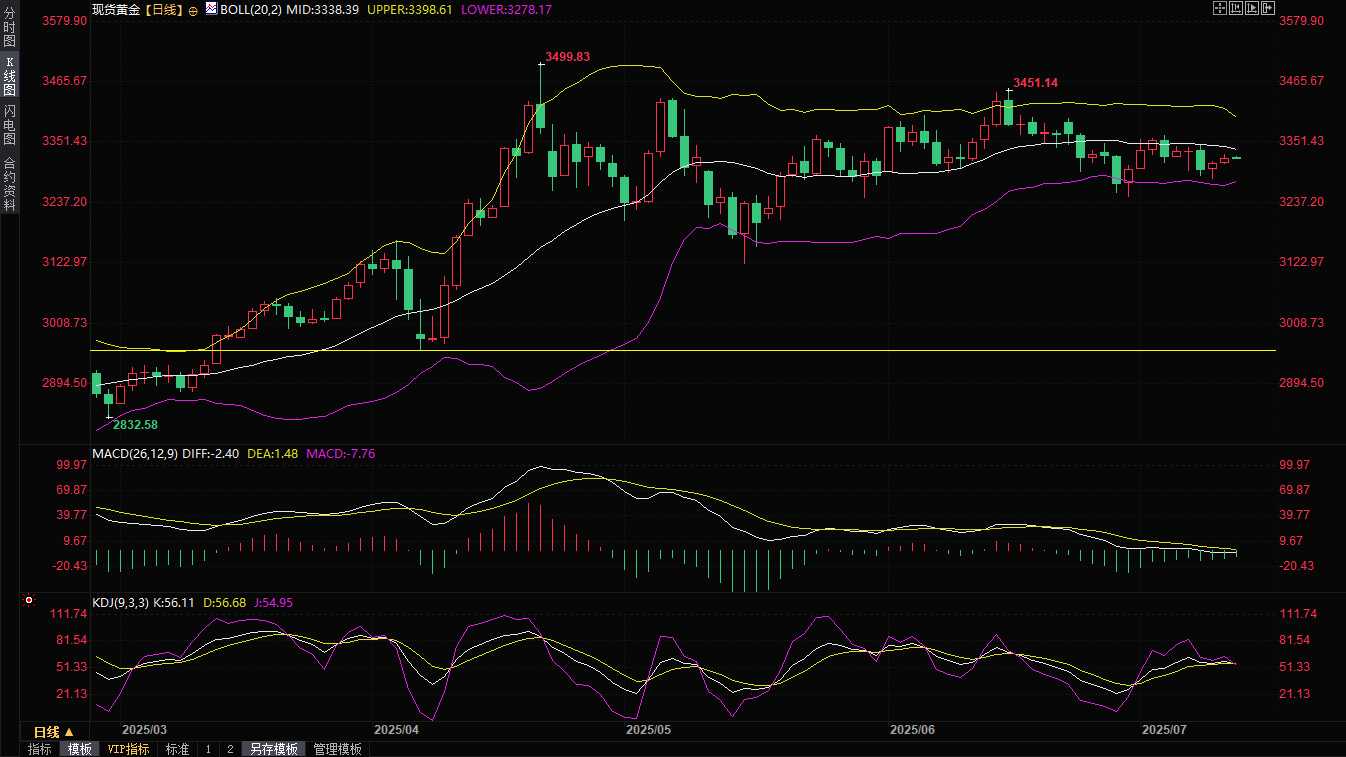
Task: Click the jump-to-chart-start axis icon
Action: [x=1235, y=8]
